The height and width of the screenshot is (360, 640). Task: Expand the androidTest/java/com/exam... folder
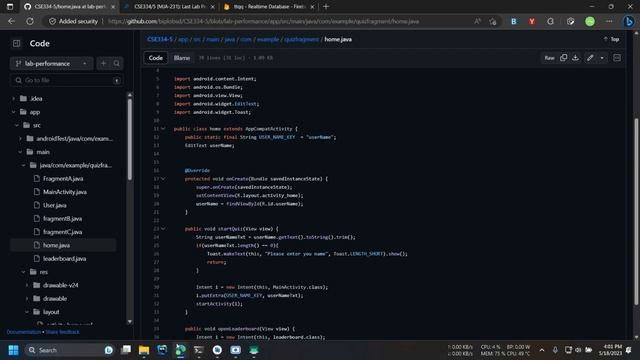(x=20, y=139)
